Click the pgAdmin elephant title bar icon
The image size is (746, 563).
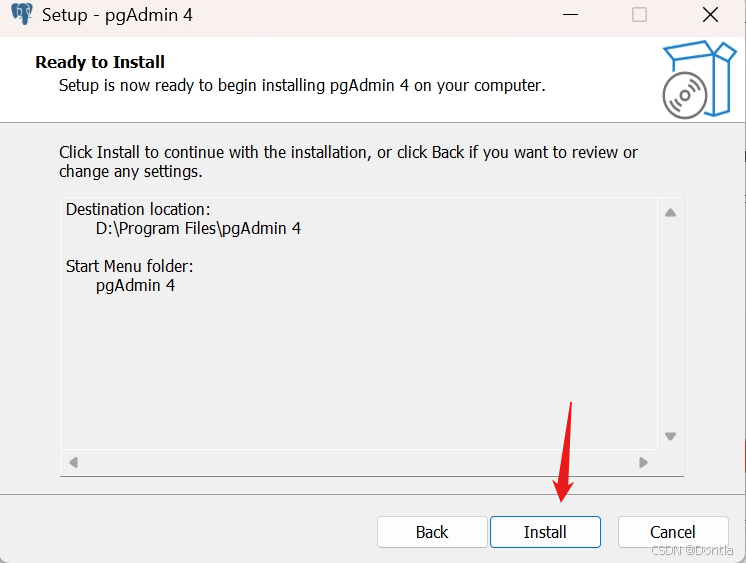(22, 14)
